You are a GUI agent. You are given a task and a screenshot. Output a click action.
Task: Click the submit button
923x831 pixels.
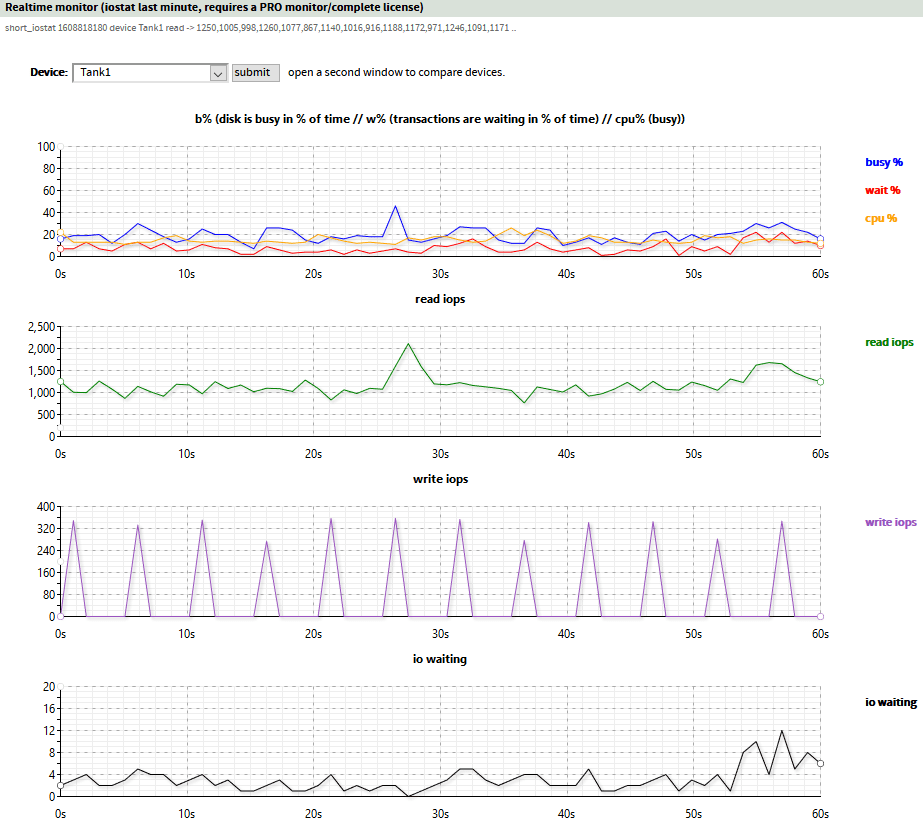coord(255,72)
